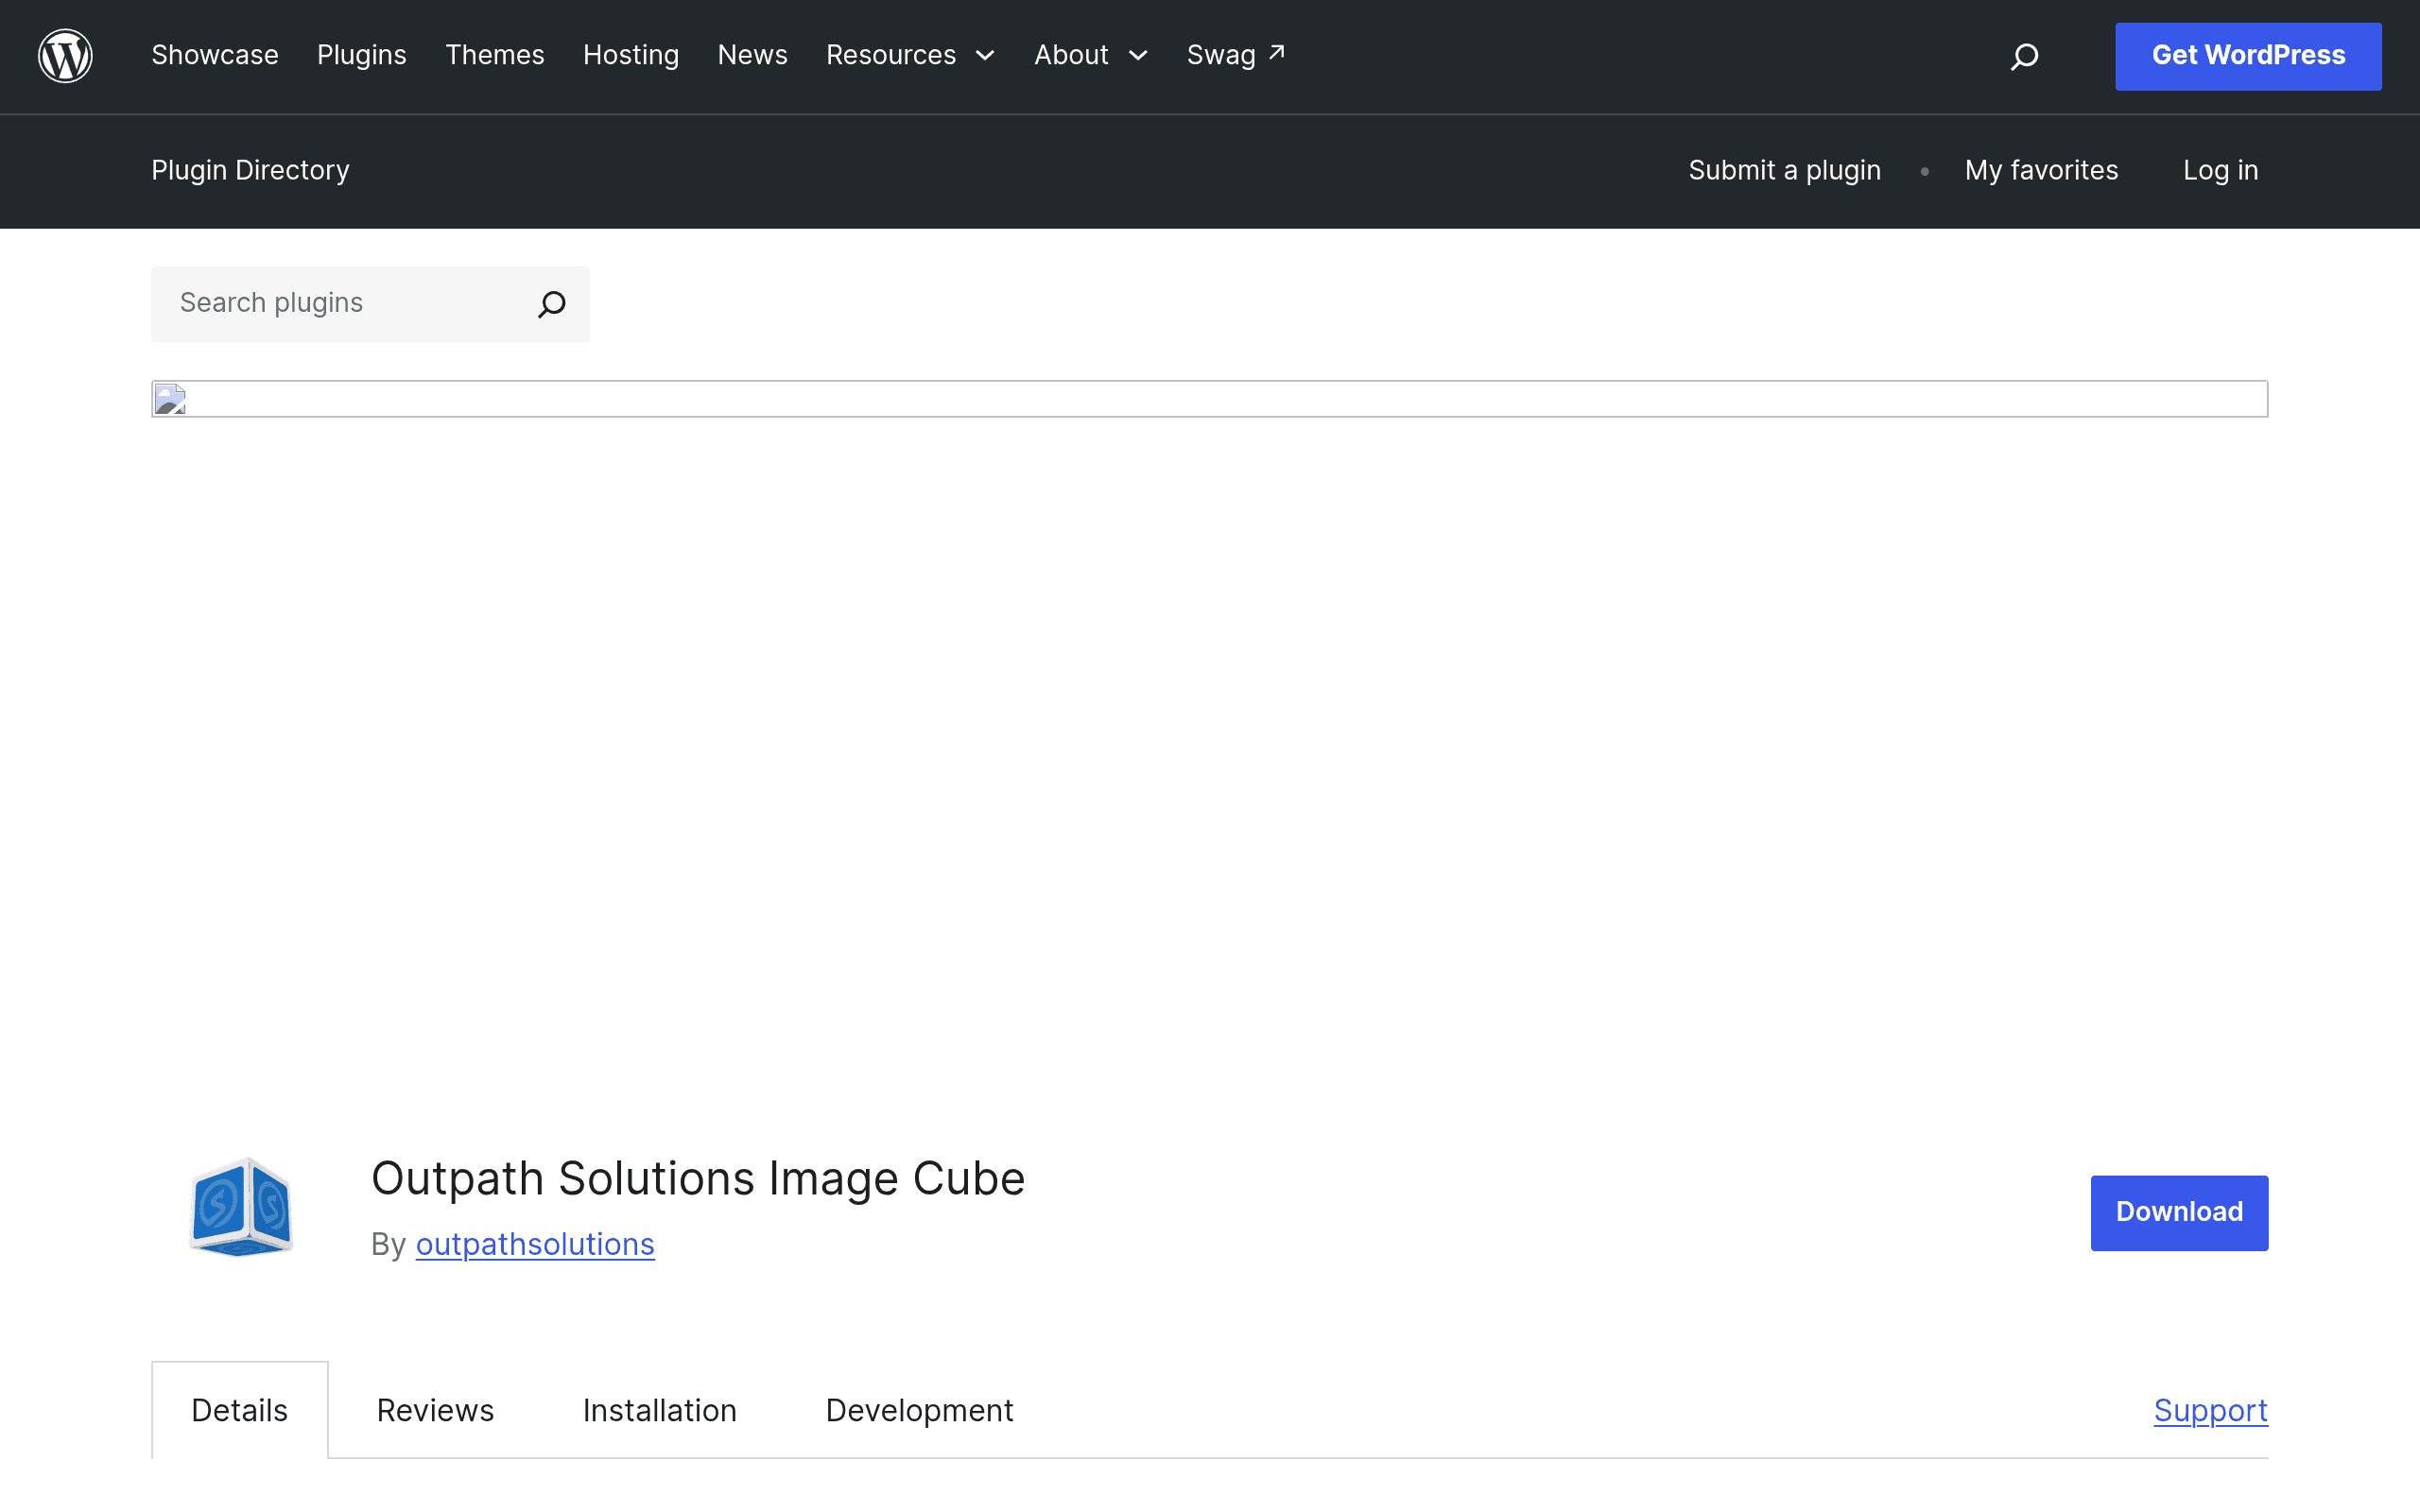Click the search plugins magnifier icon

[552, 304]
